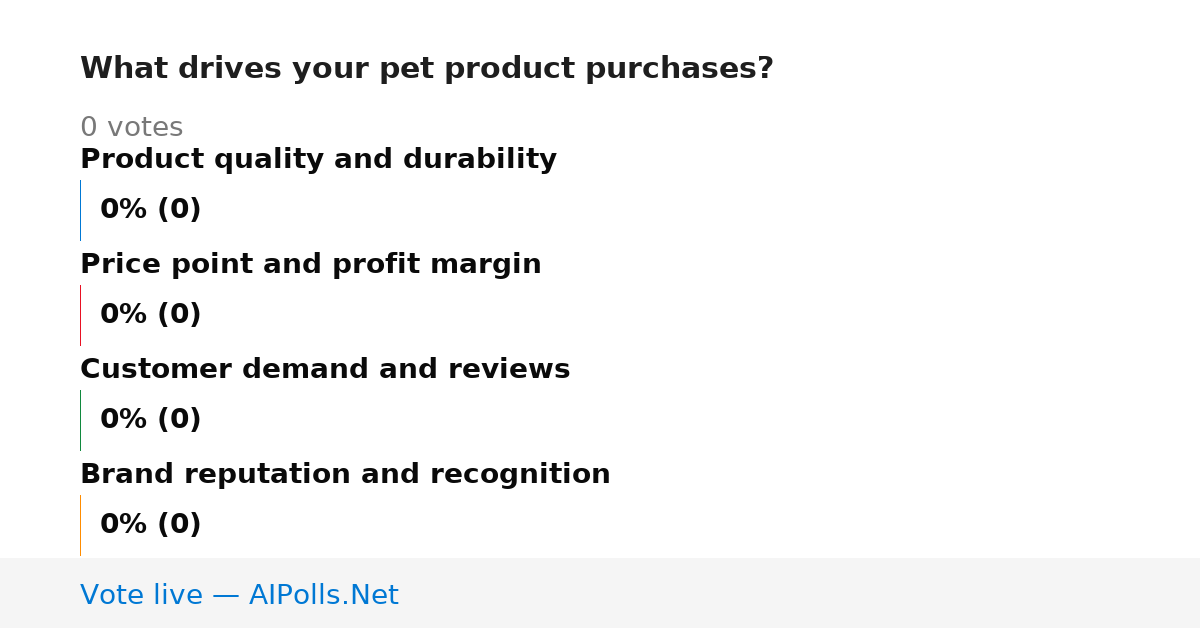This screenshot has height=628, width=1200.
Task: Click the 0% (0) result under Product quality
Action: point(151,210)
